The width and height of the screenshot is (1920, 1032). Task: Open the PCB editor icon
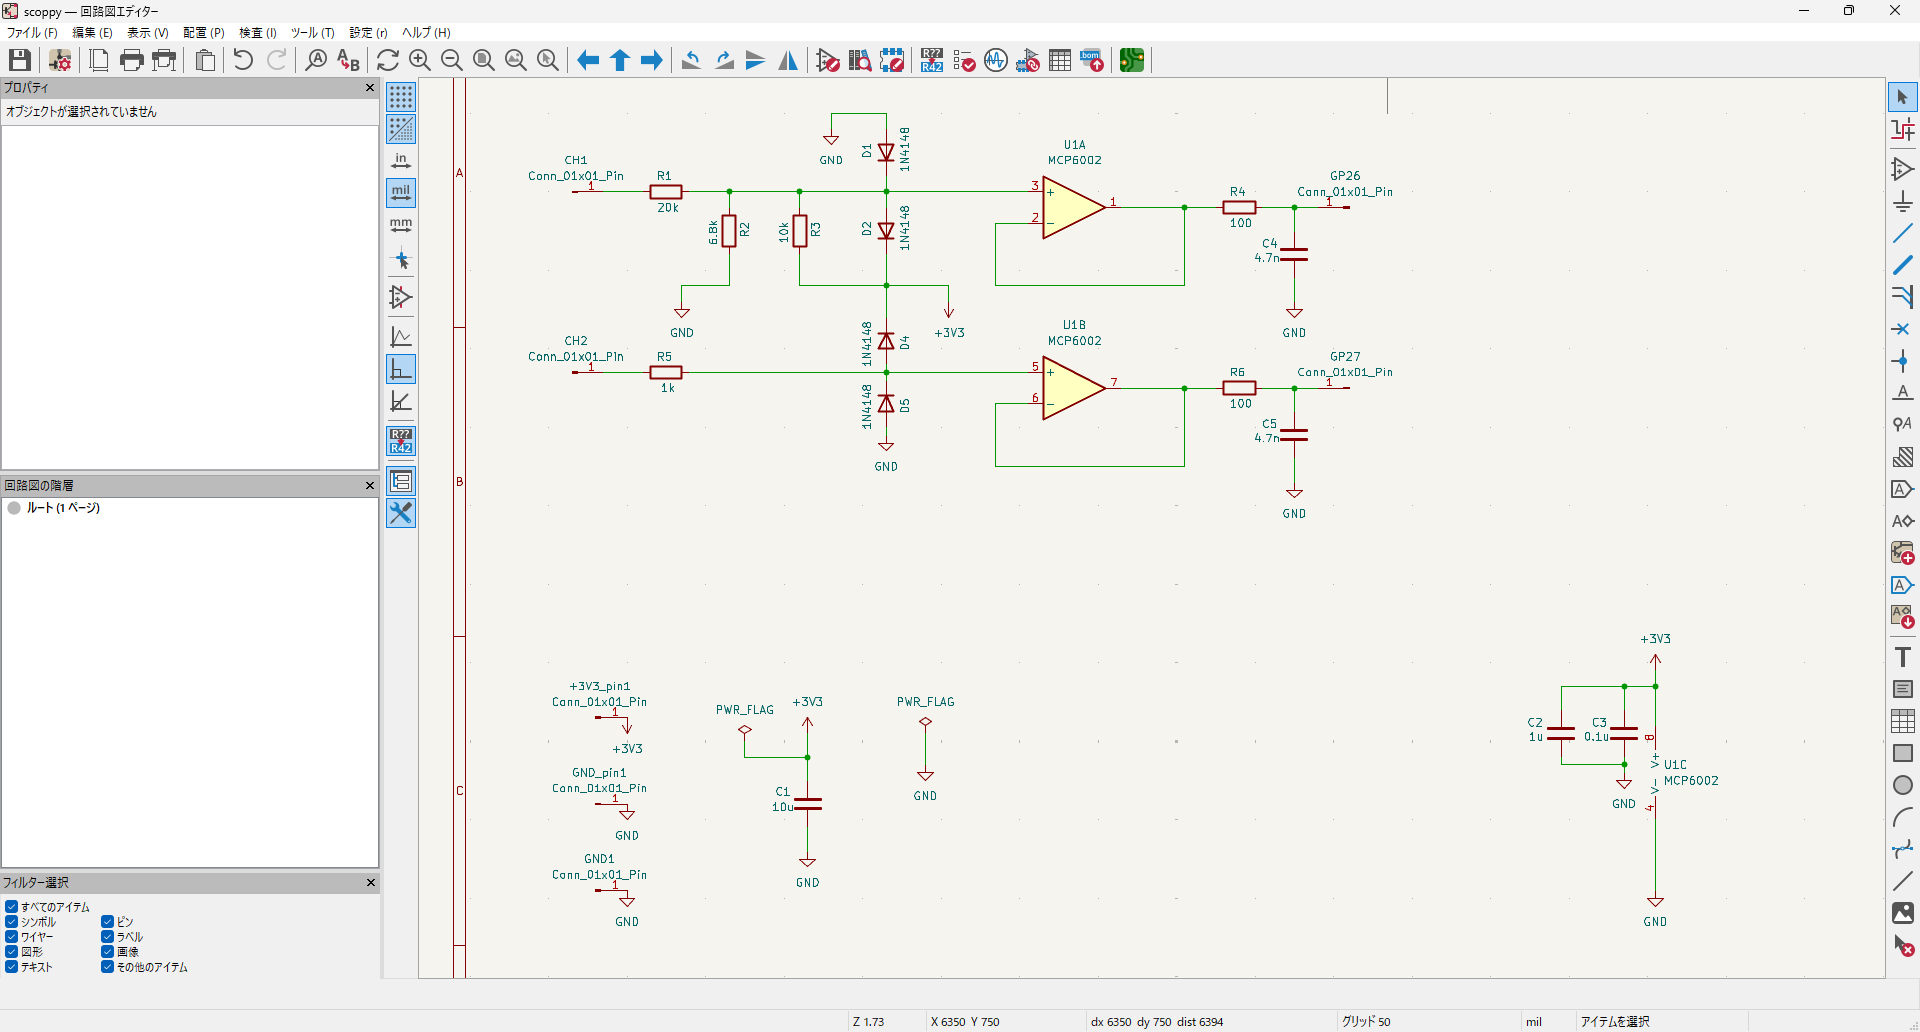pos(1132,60)
